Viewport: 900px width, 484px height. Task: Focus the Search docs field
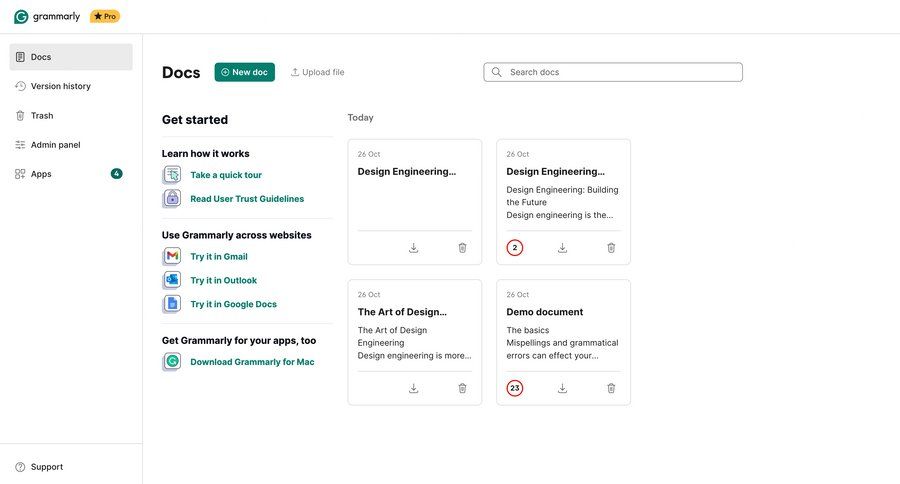[613, 72]
